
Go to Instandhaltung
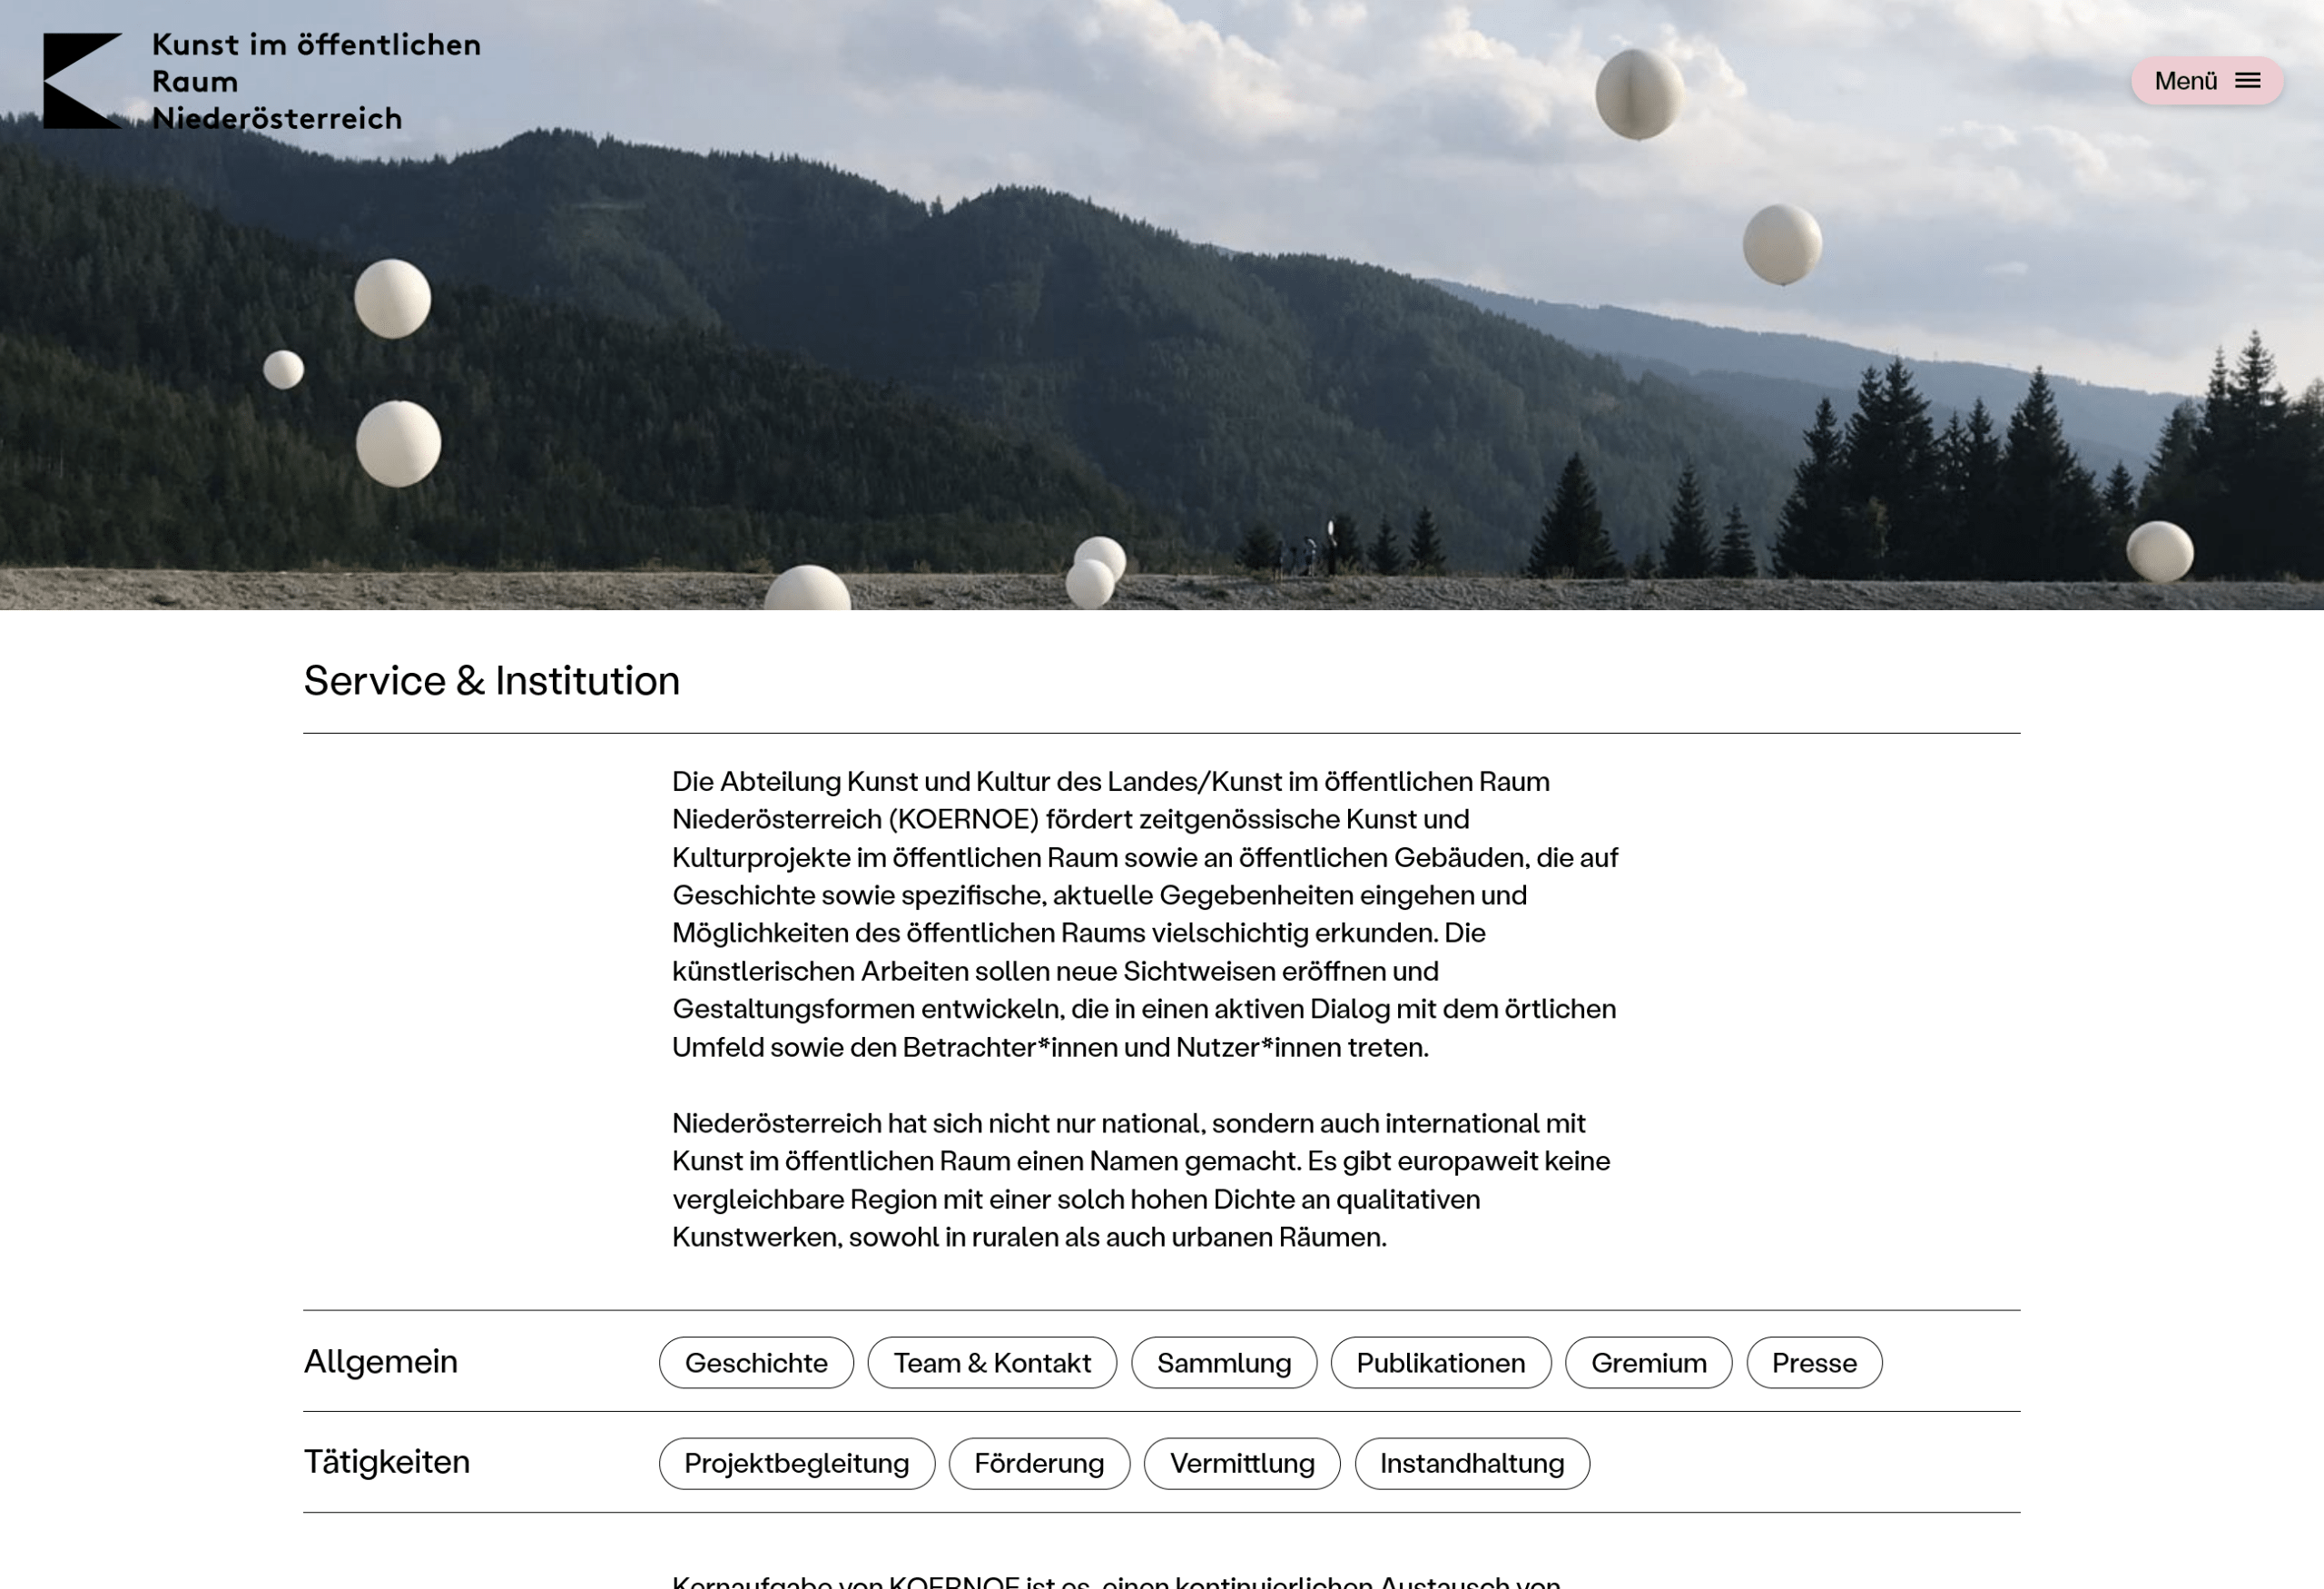pyautogui.click(x=1471, y=1463)
